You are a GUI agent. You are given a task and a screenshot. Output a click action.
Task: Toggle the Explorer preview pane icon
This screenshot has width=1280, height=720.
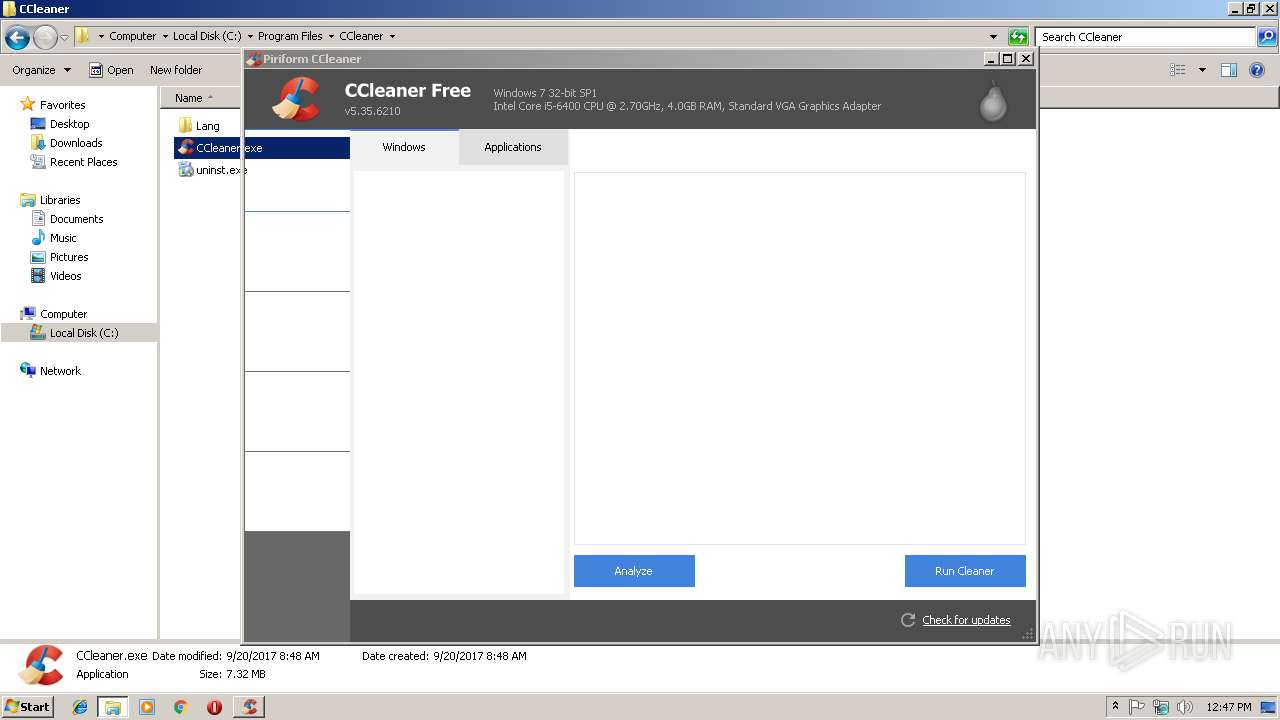[x=1229, y=70]
